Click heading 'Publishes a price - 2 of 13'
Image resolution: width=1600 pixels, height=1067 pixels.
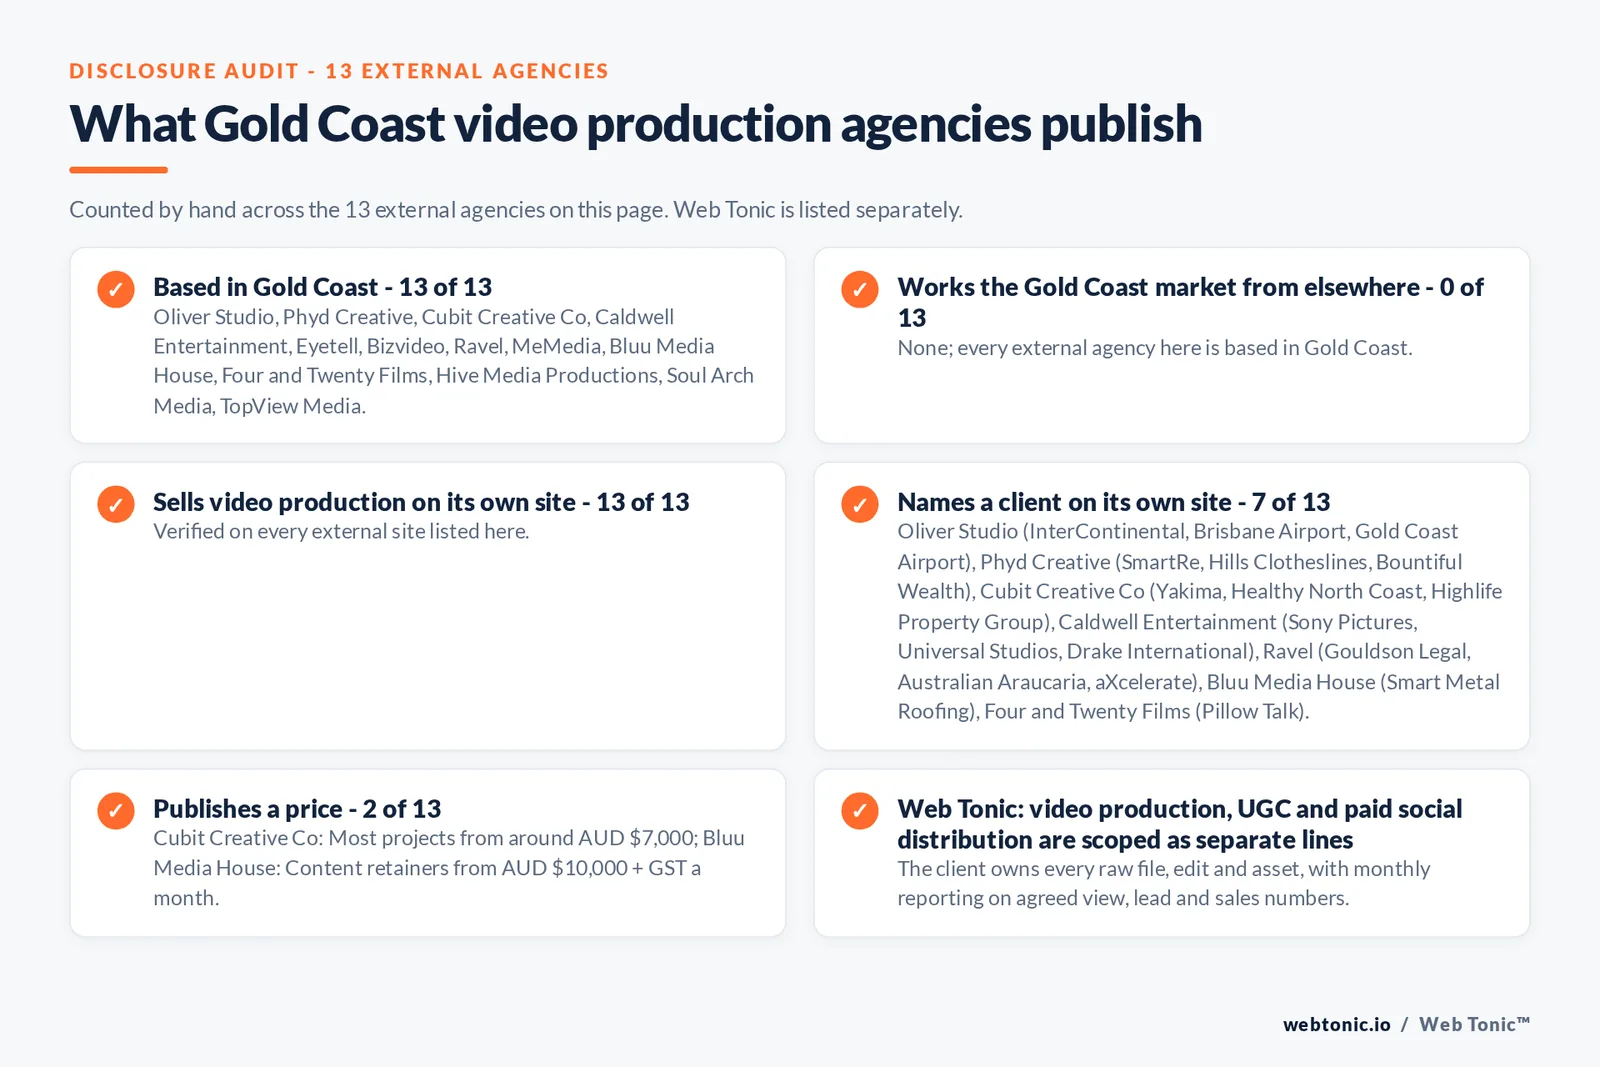point(297,809)
